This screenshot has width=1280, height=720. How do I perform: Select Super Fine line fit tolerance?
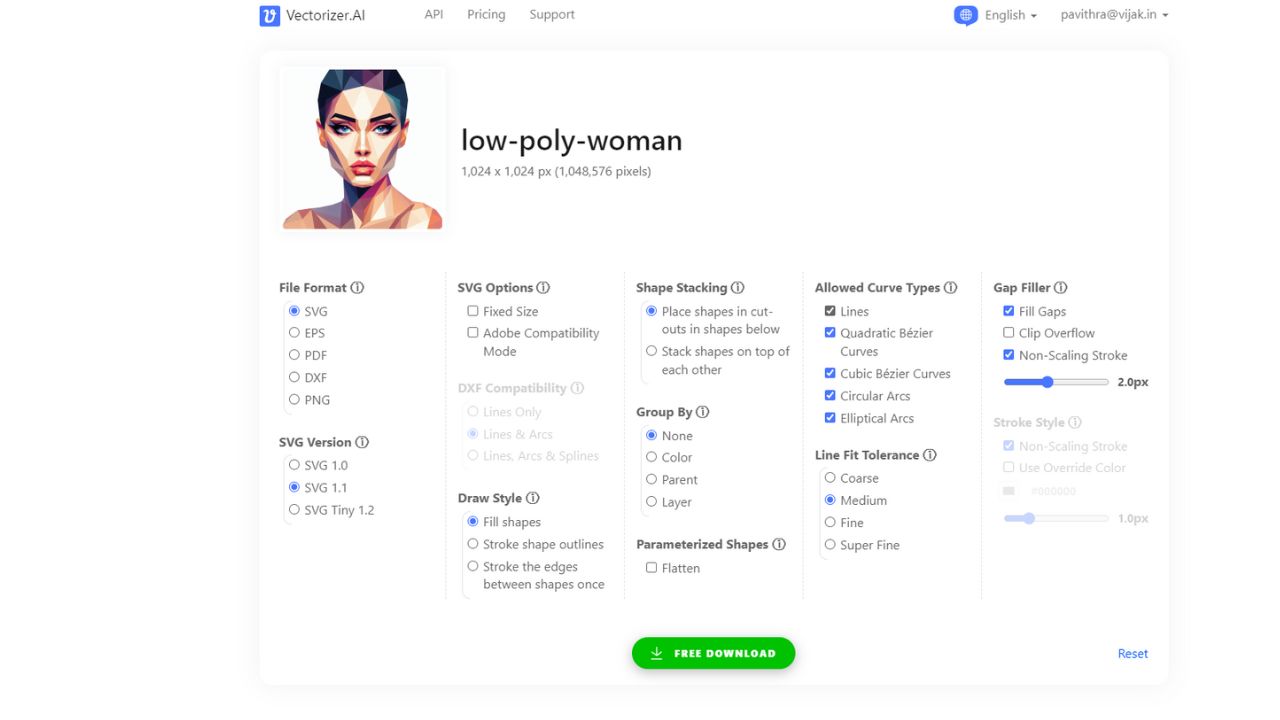click(830, 545)
